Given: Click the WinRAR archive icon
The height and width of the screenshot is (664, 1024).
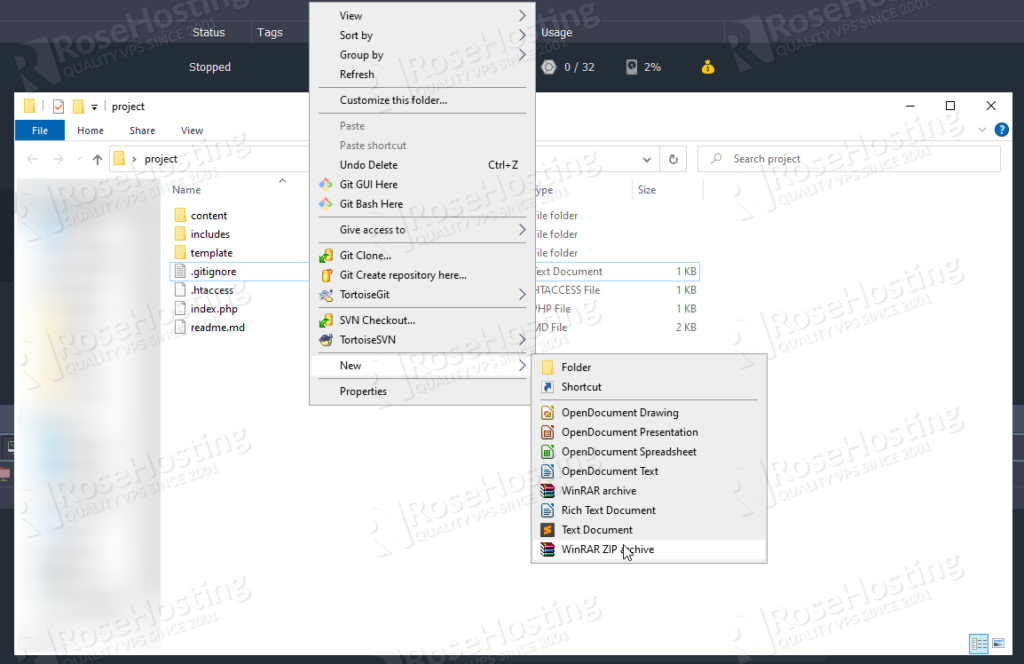Looking at the screenshot, I should (x=548, y=491).
